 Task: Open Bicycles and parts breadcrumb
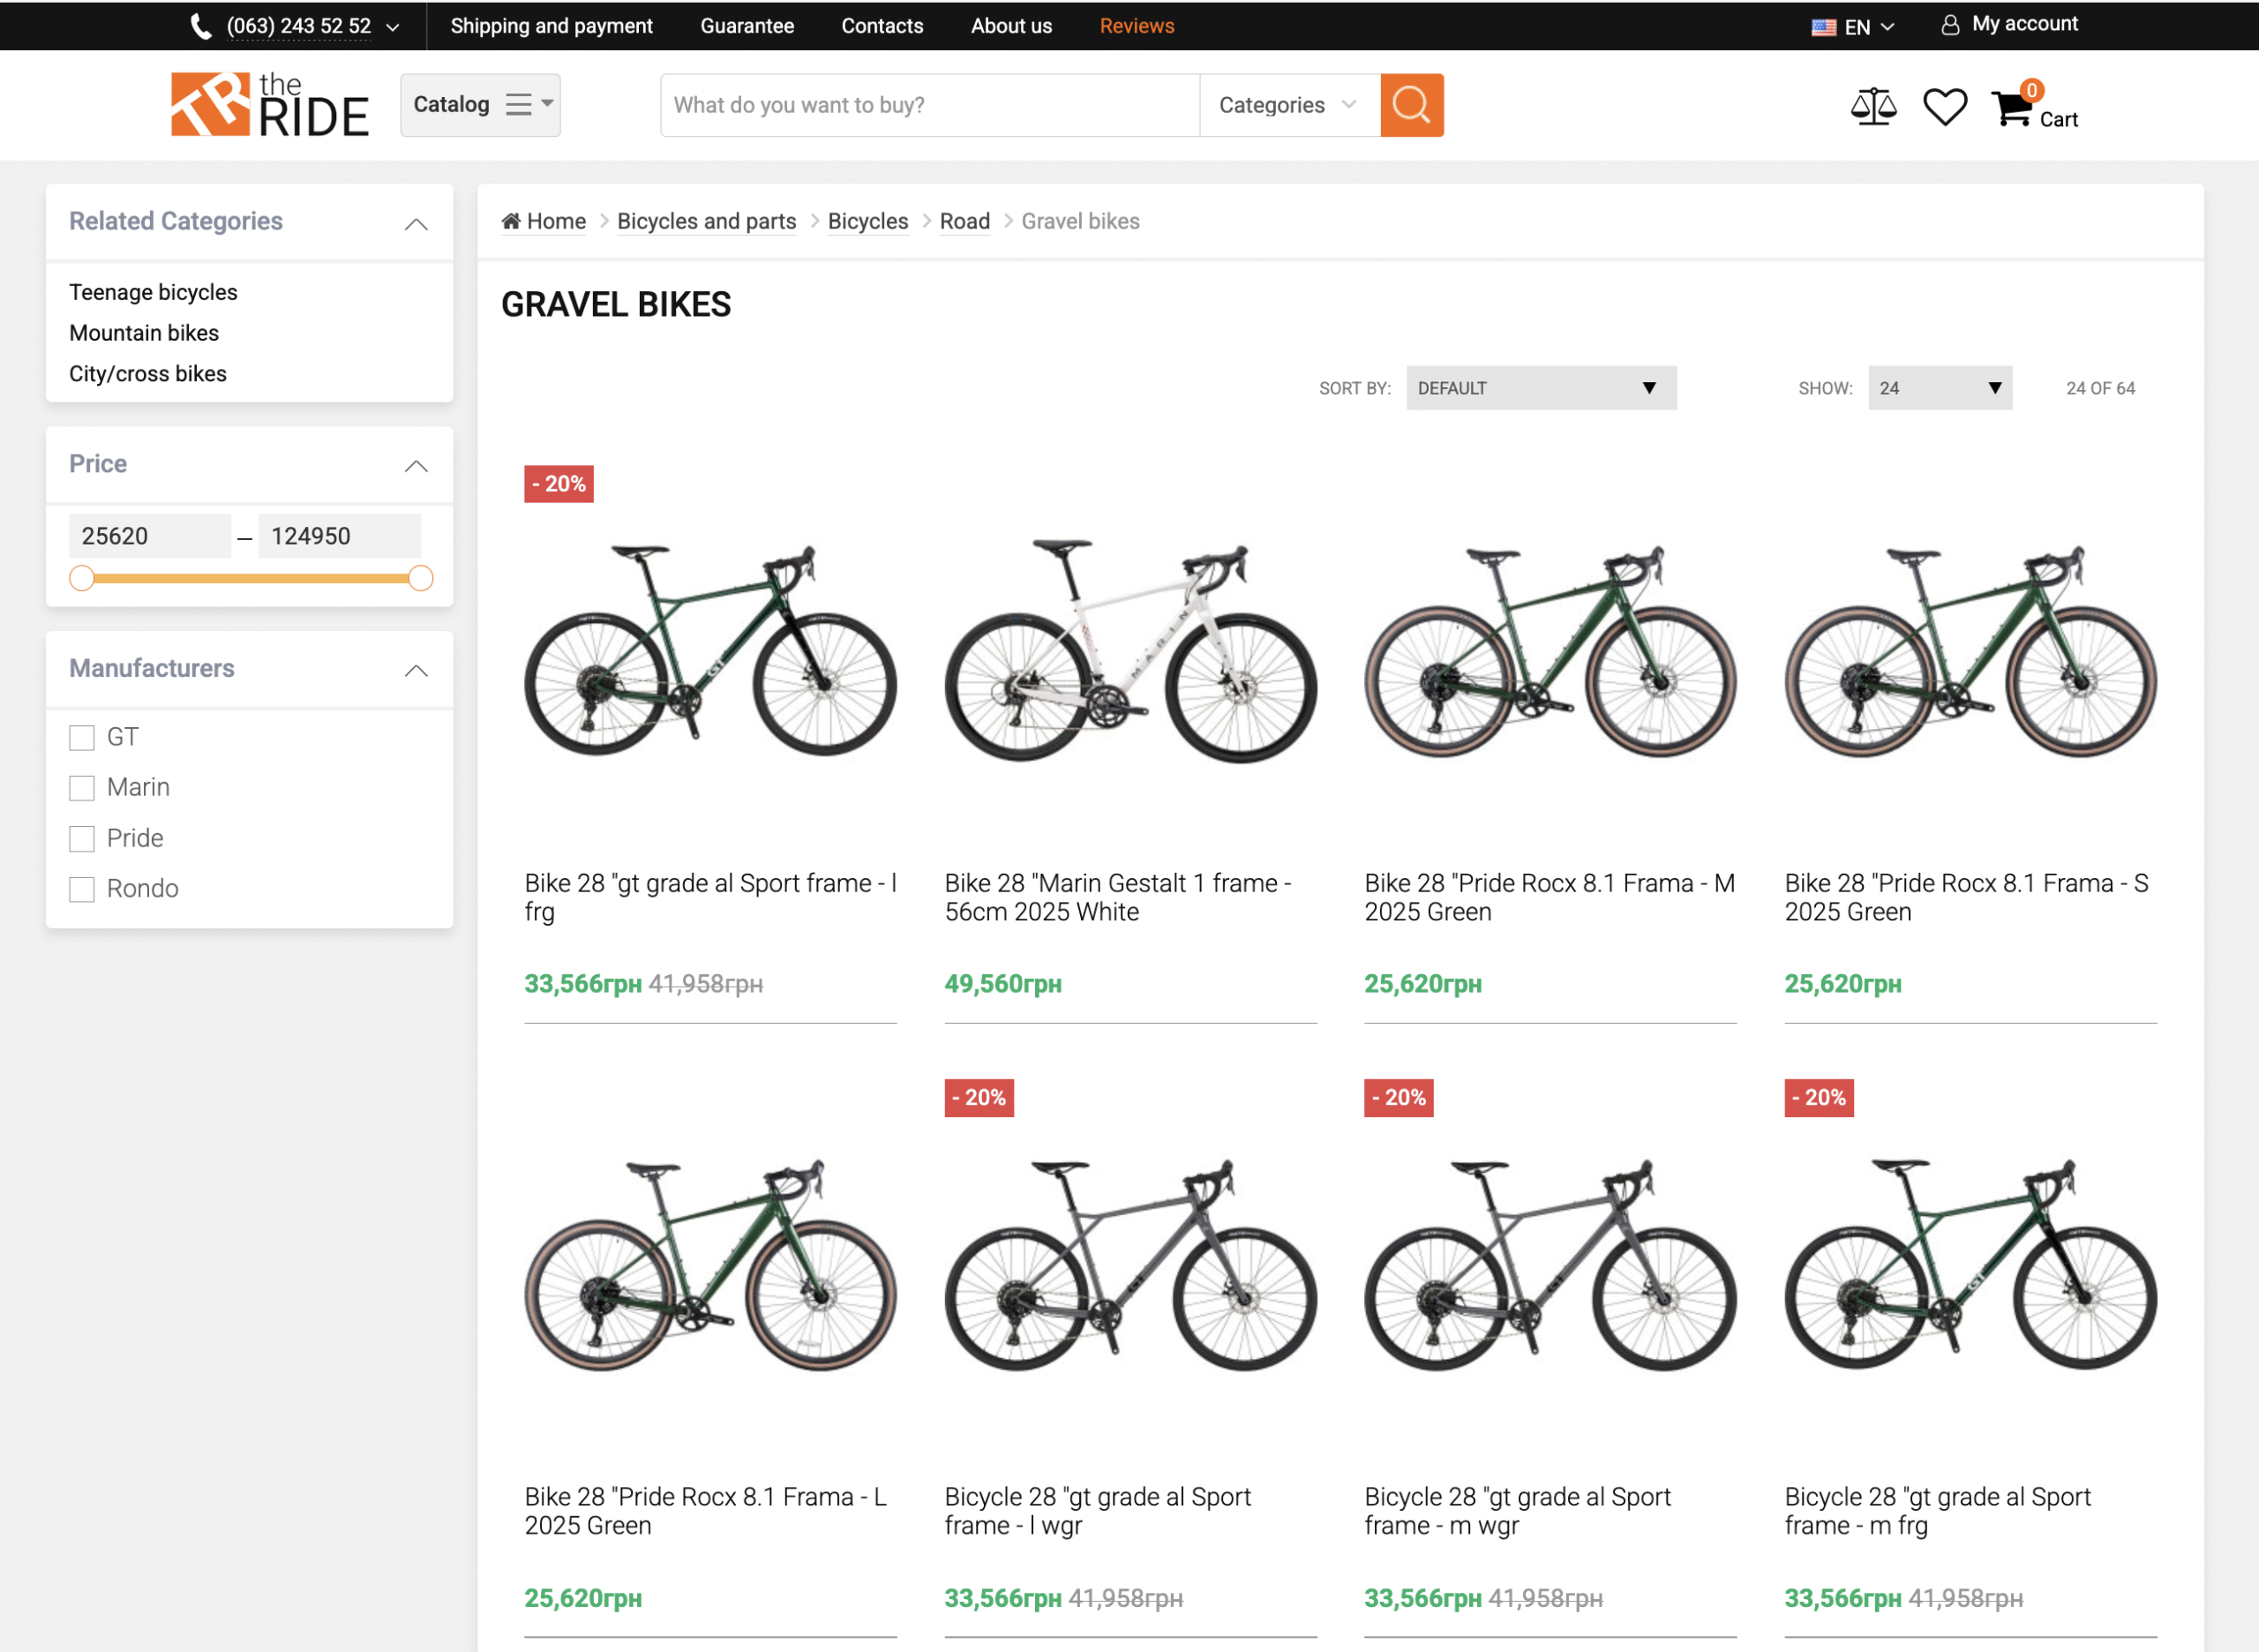(706, 221)
